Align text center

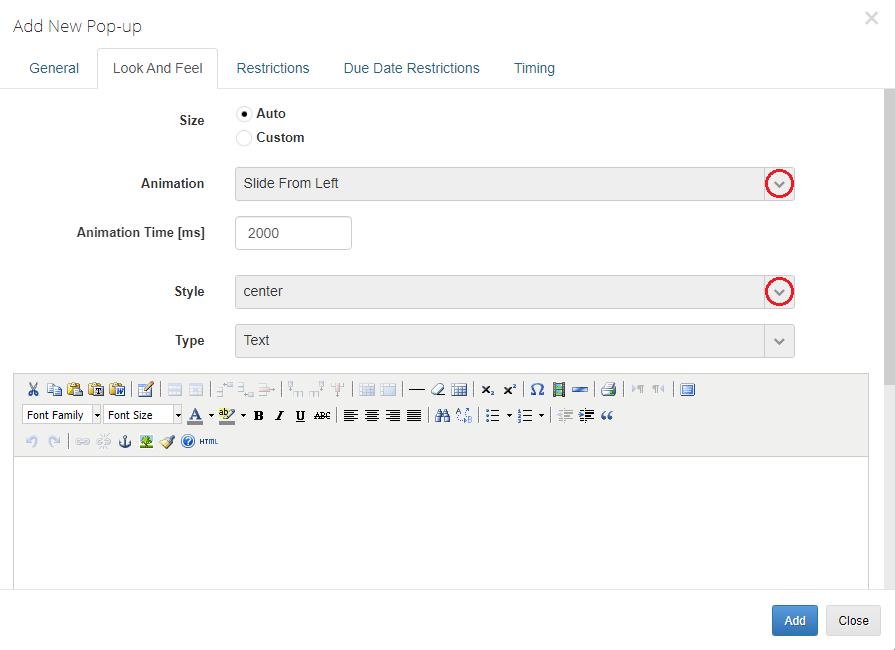[372, 415]
